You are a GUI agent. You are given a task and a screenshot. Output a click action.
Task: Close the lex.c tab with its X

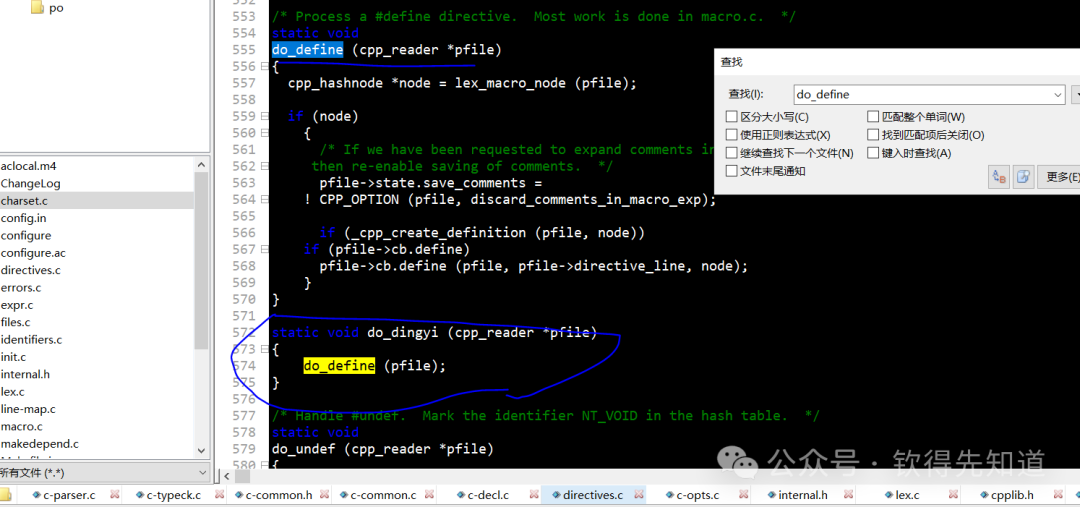[953, 495]
